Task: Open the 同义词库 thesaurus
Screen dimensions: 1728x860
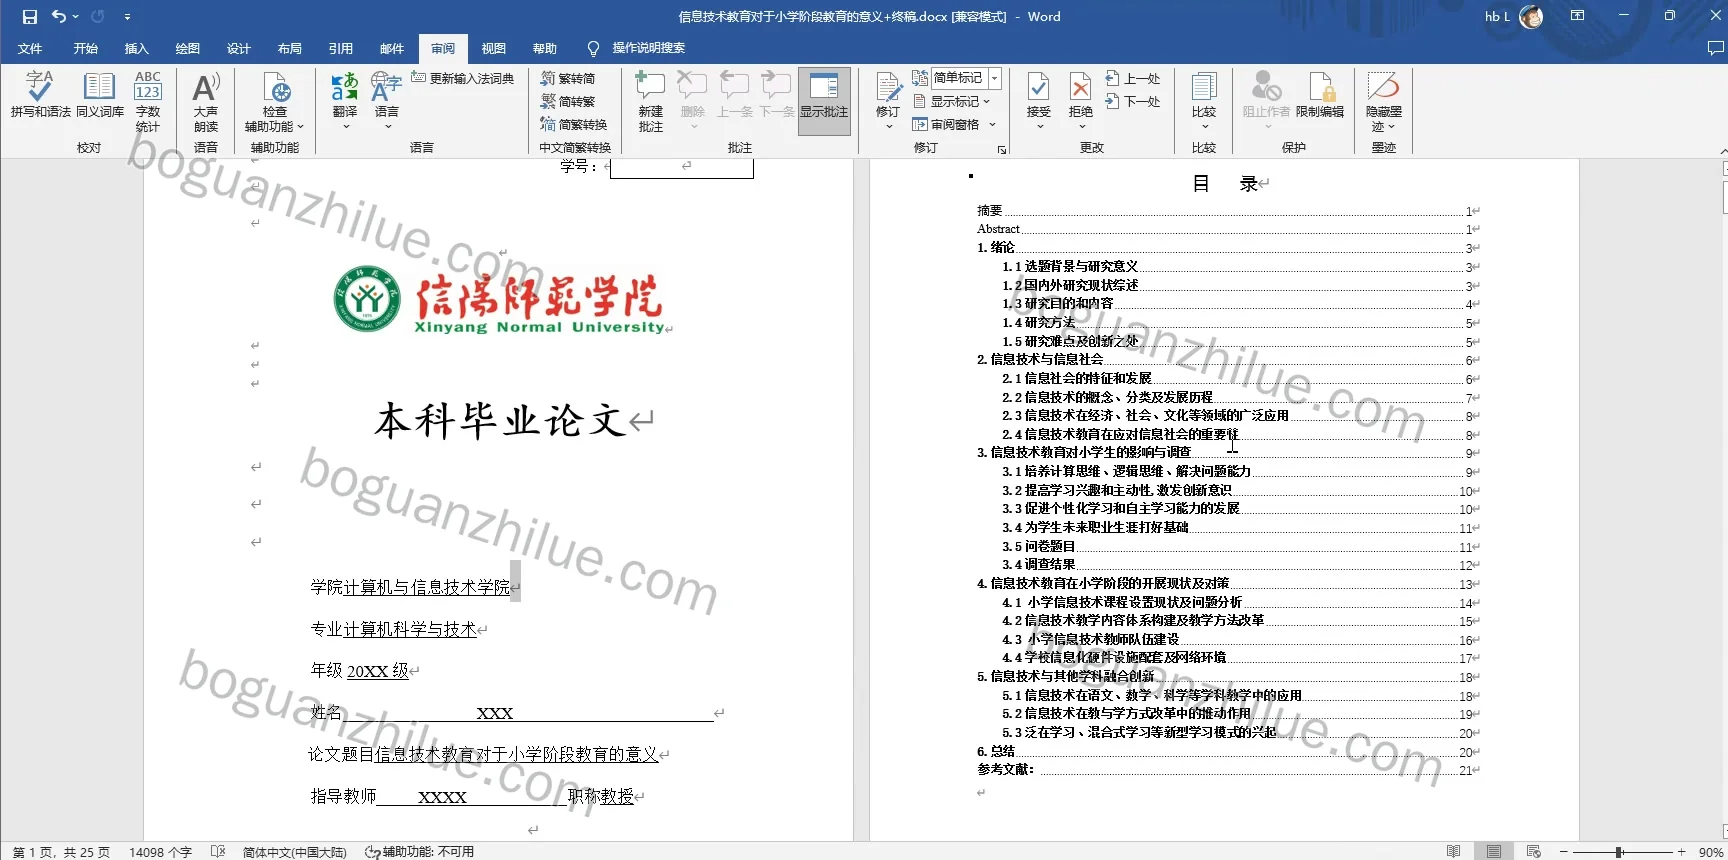Action: coord(100,96)
